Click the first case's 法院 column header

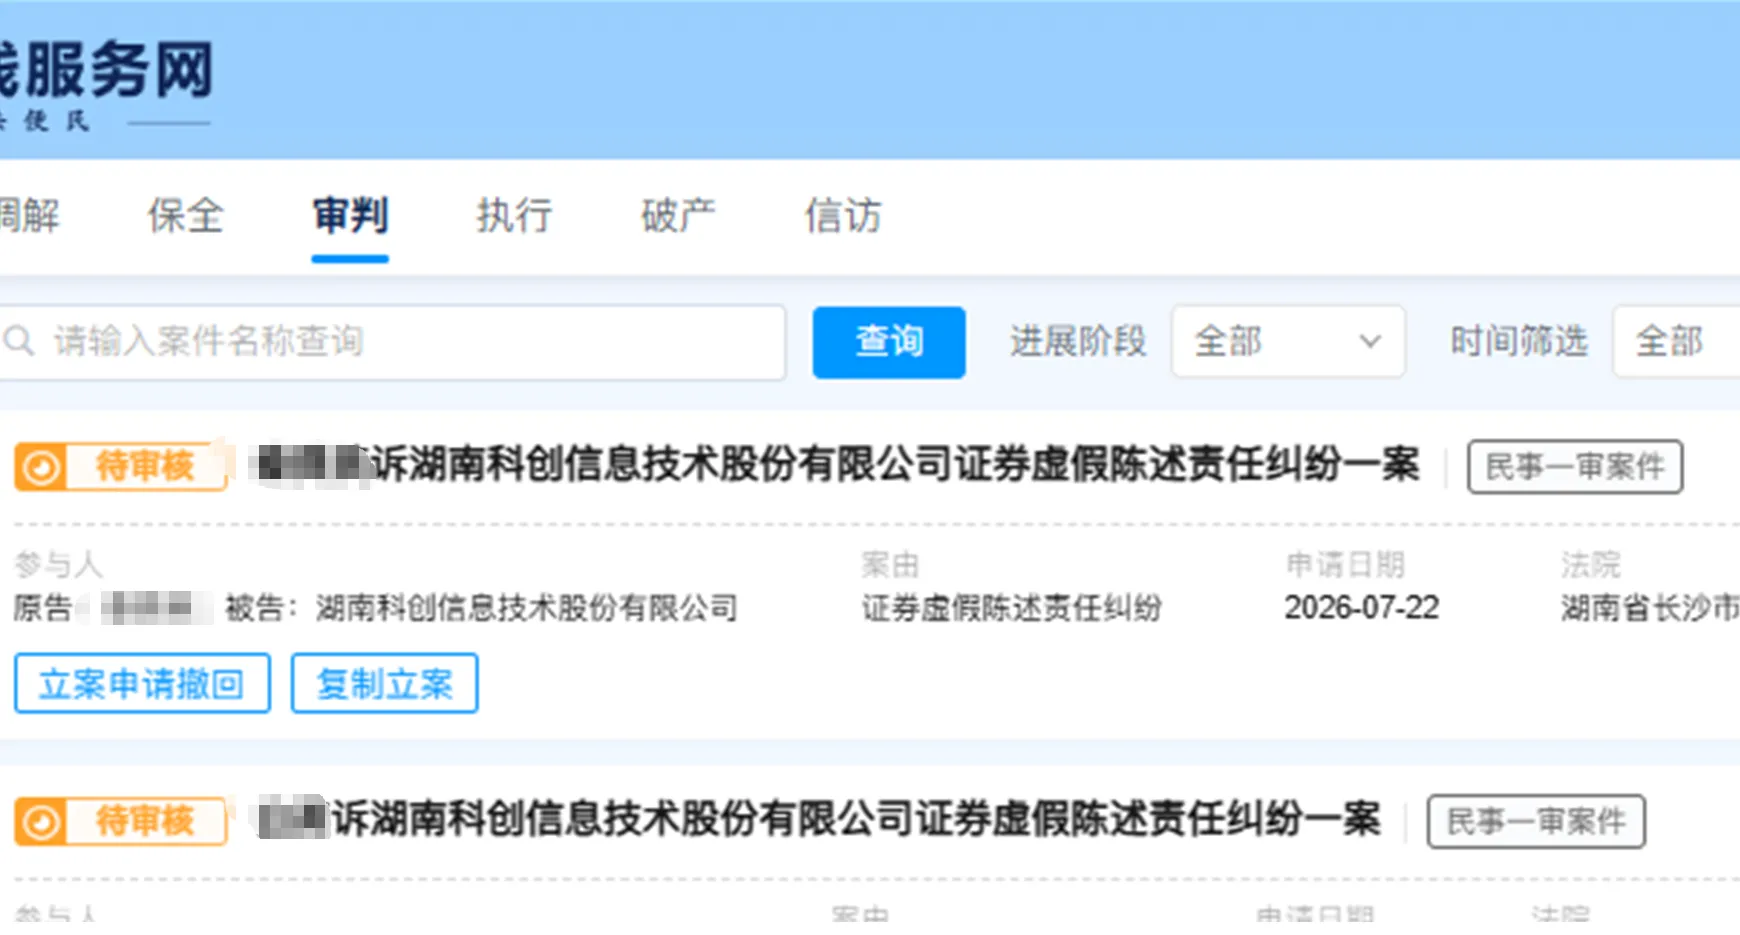pyautogui.click(x=1590, y=565)
